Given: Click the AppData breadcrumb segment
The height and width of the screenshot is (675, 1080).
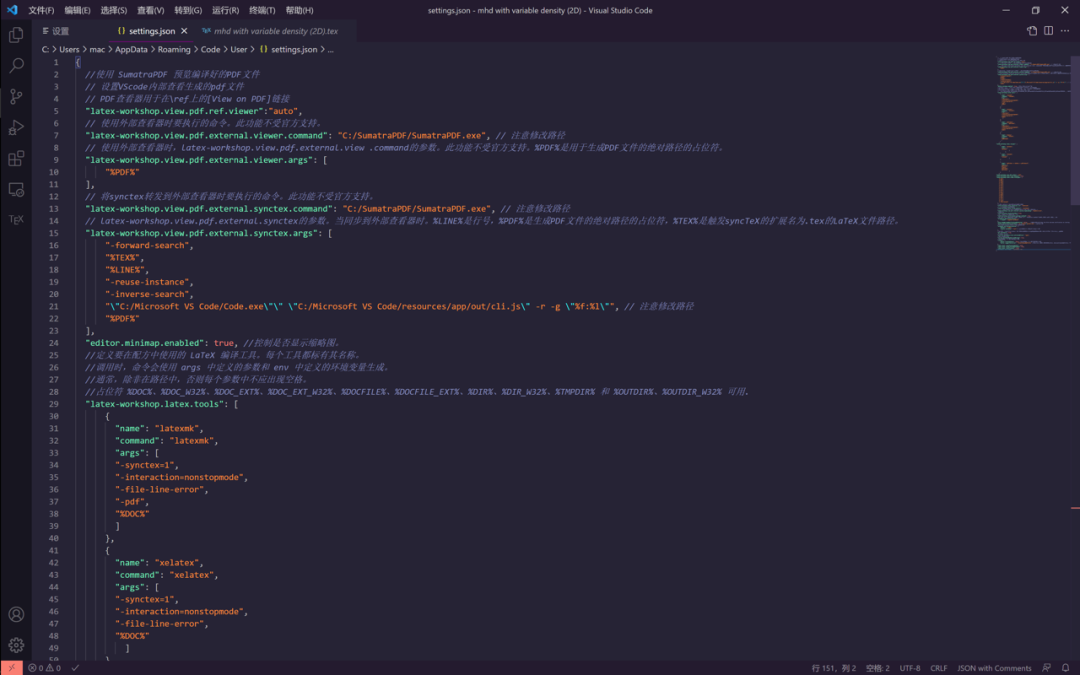Looking at the screenshot, I should point(131,50).
